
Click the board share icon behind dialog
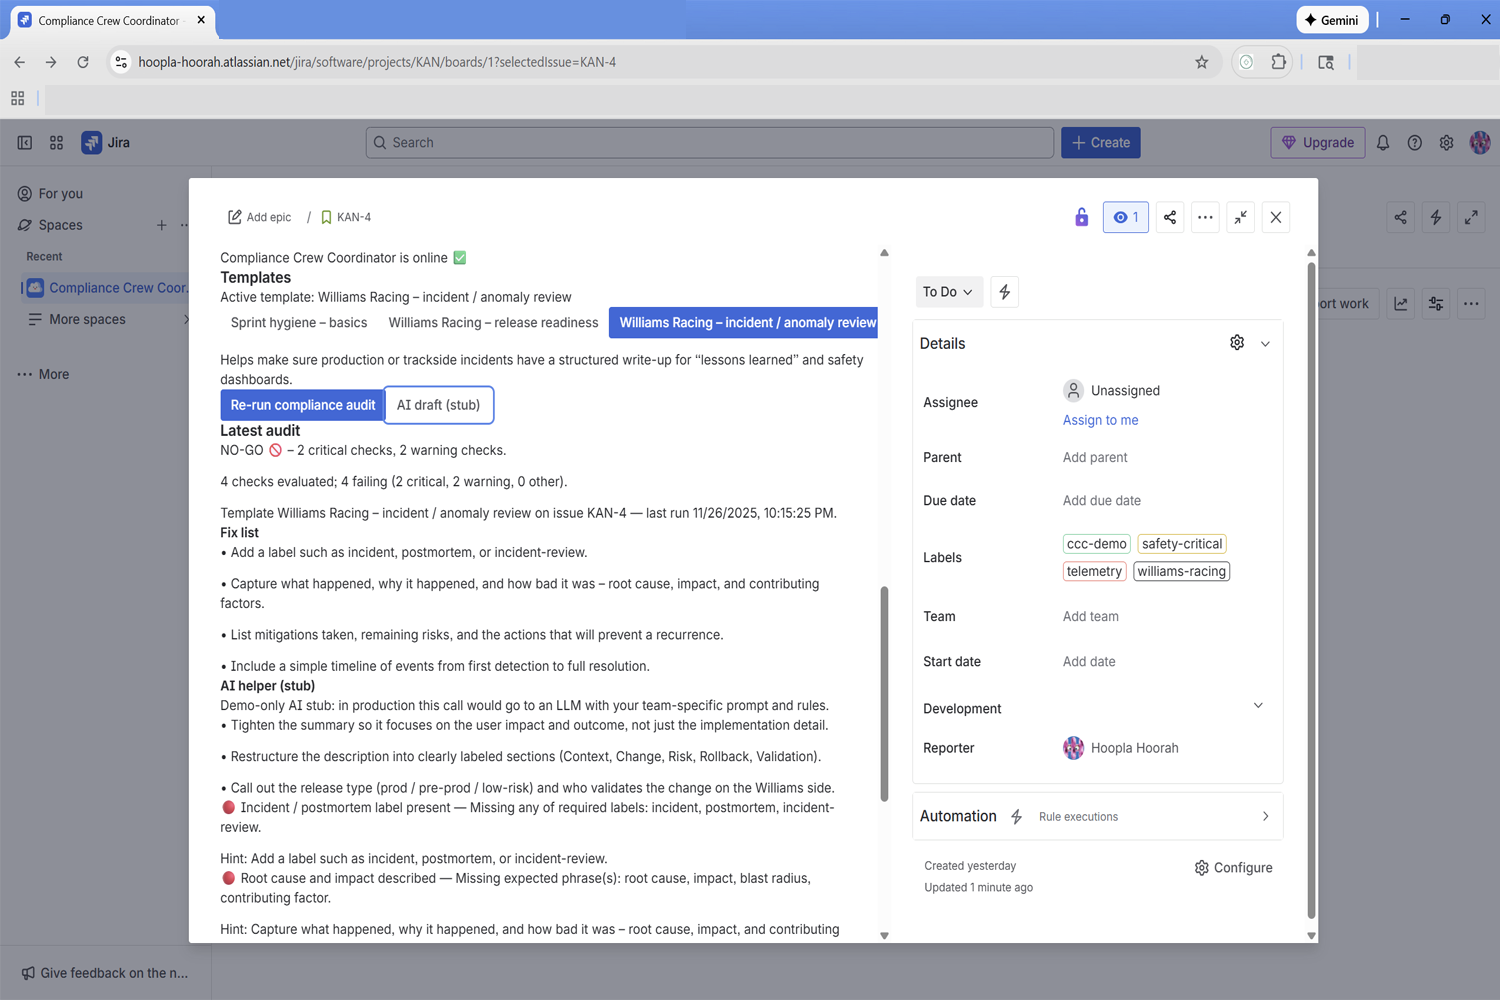(1401, 217)
